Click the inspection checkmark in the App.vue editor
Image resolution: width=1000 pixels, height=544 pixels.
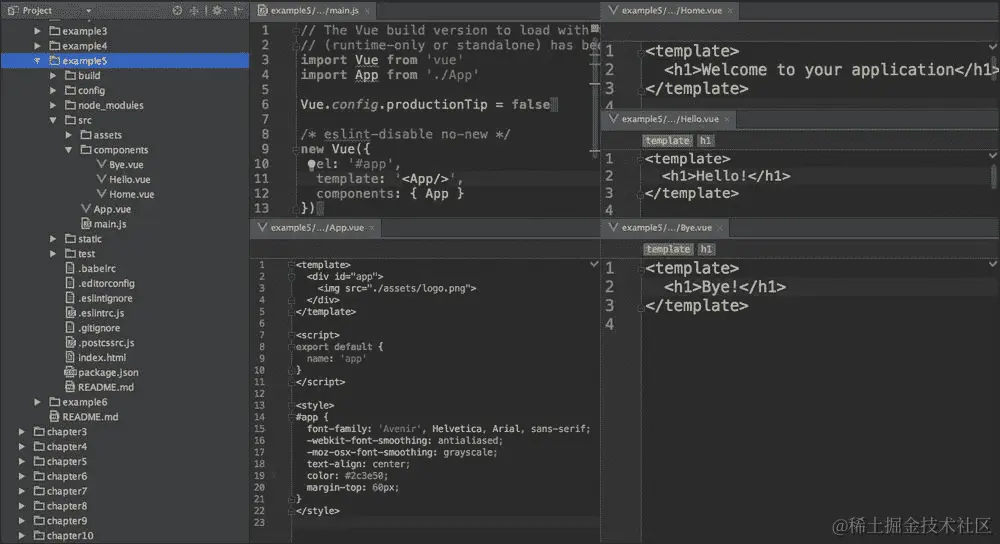coord(594,263)
